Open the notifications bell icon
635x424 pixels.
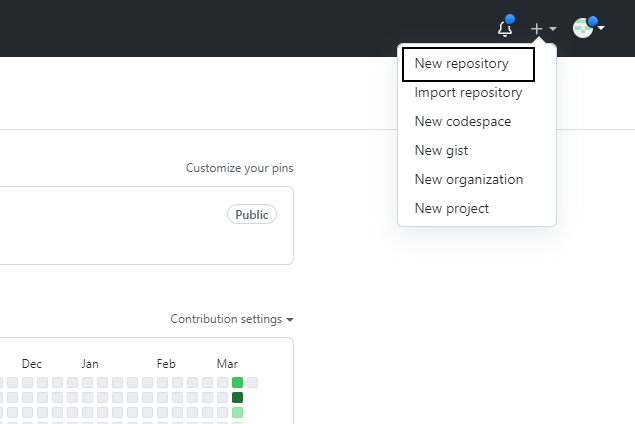505,29
